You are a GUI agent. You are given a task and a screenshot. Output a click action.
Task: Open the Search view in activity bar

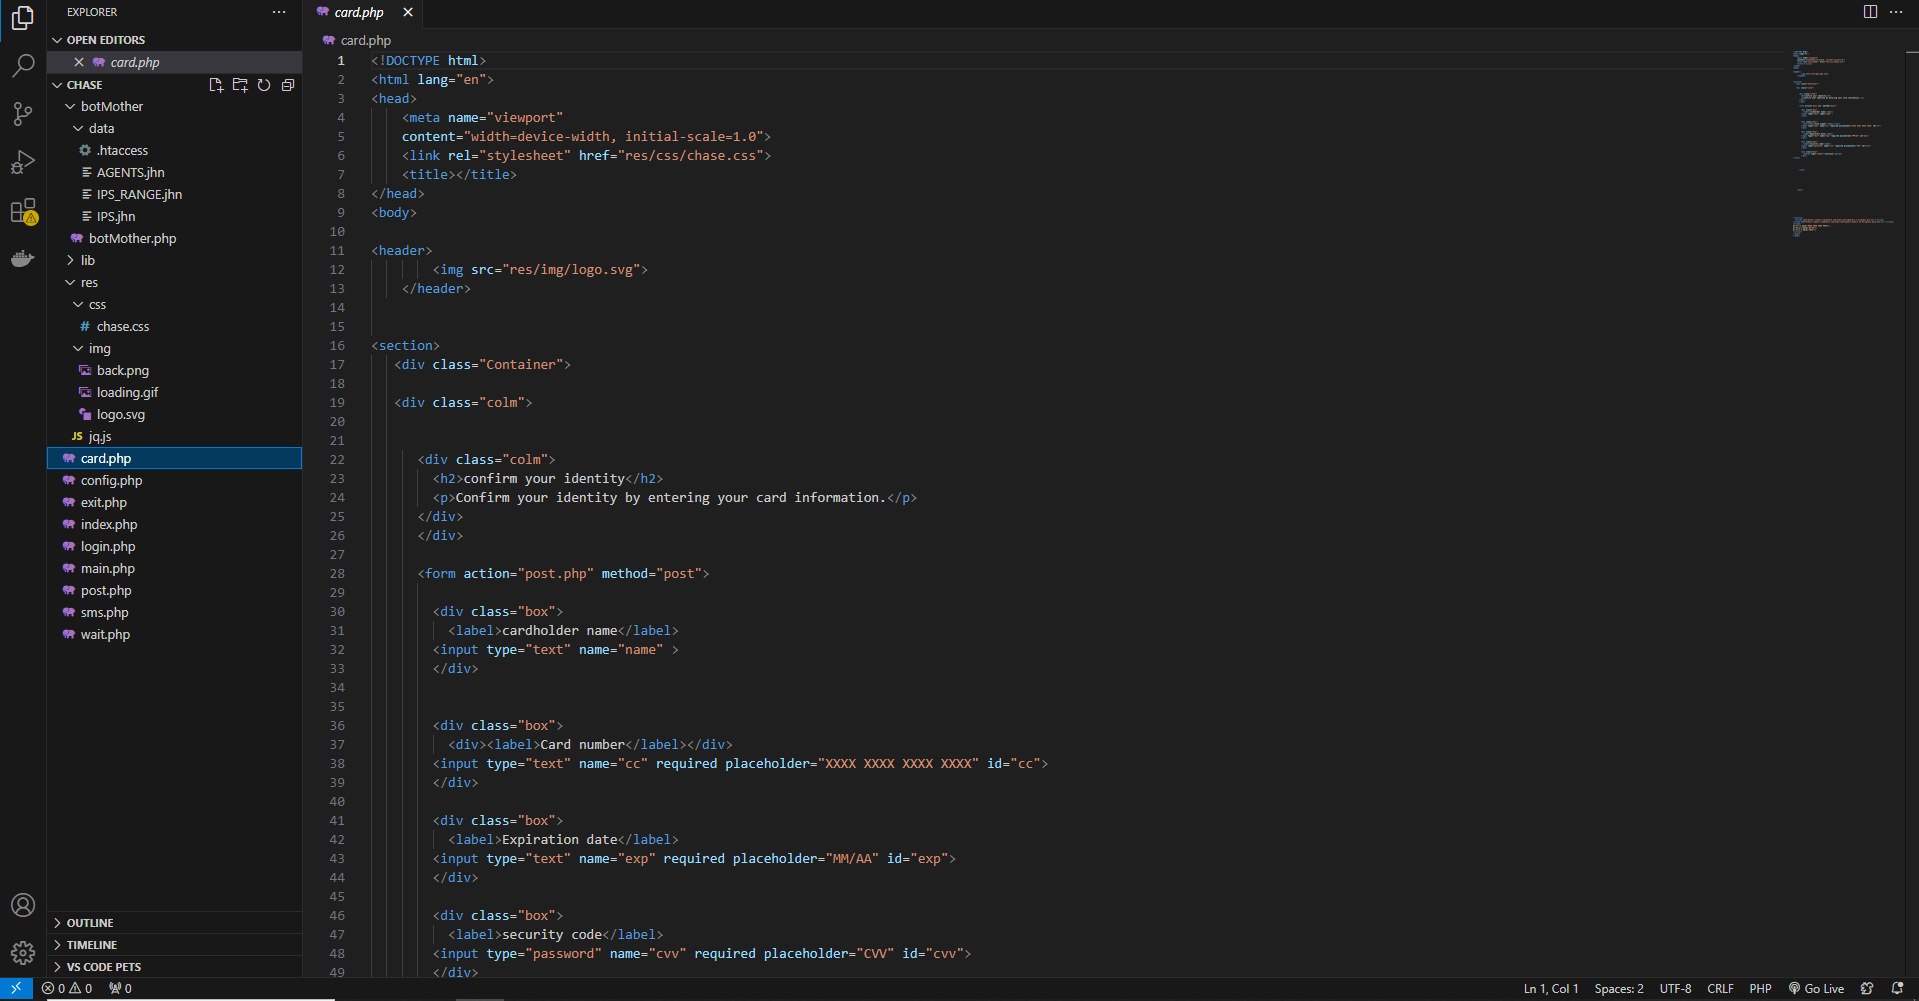pyautogui.click(x=23, y=66)
